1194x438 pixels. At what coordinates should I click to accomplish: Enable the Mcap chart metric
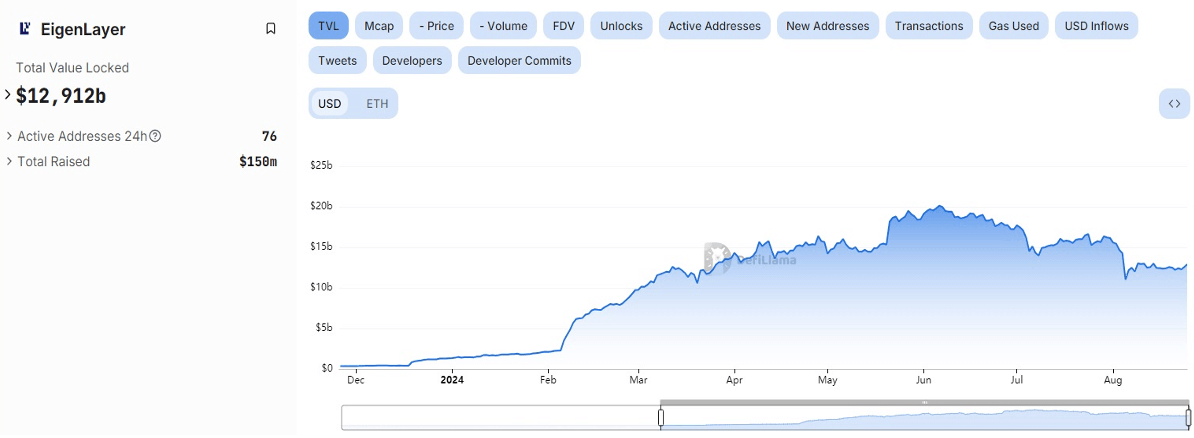click(x=379, y=26)
